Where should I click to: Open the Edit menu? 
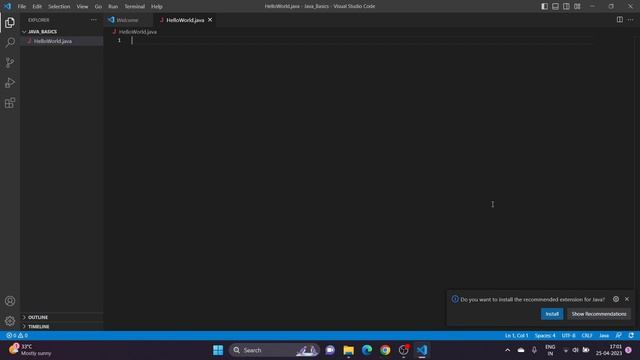click(37, 6)
